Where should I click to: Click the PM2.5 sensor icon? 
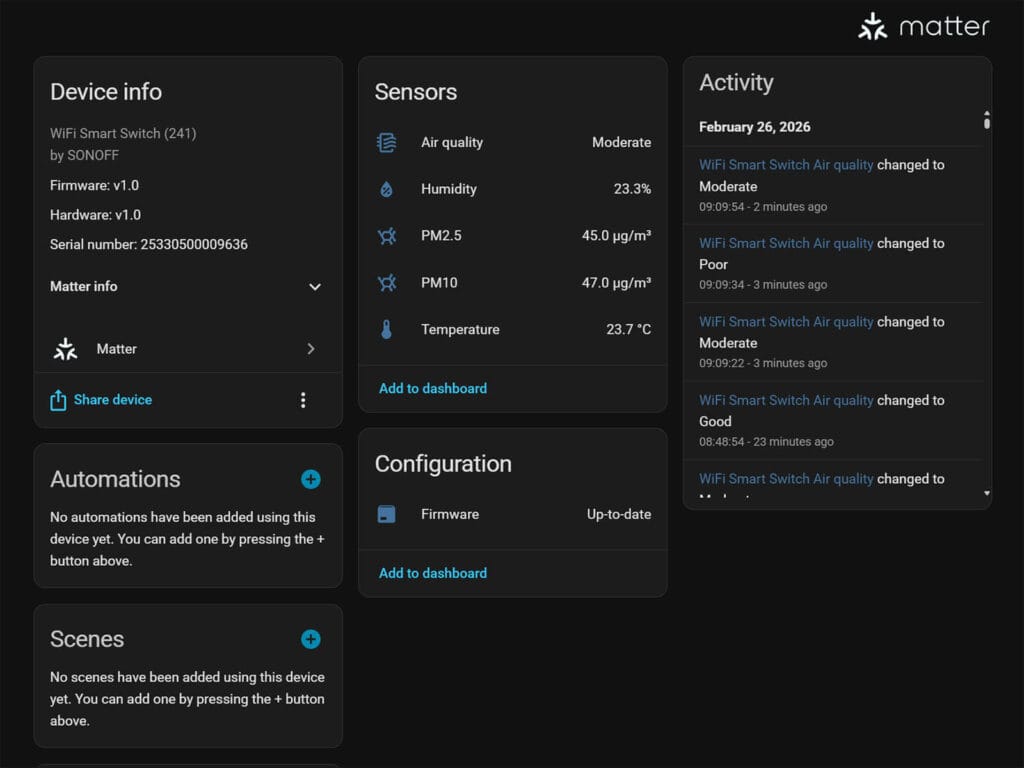(x=386, y=236)
